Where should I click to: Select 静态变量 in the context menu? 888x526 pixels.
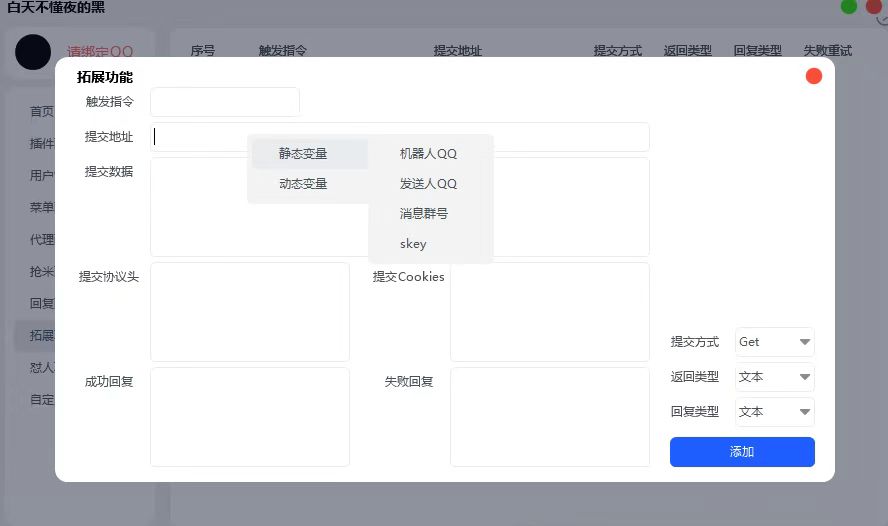pyautogui.click(x=304, y=154)
